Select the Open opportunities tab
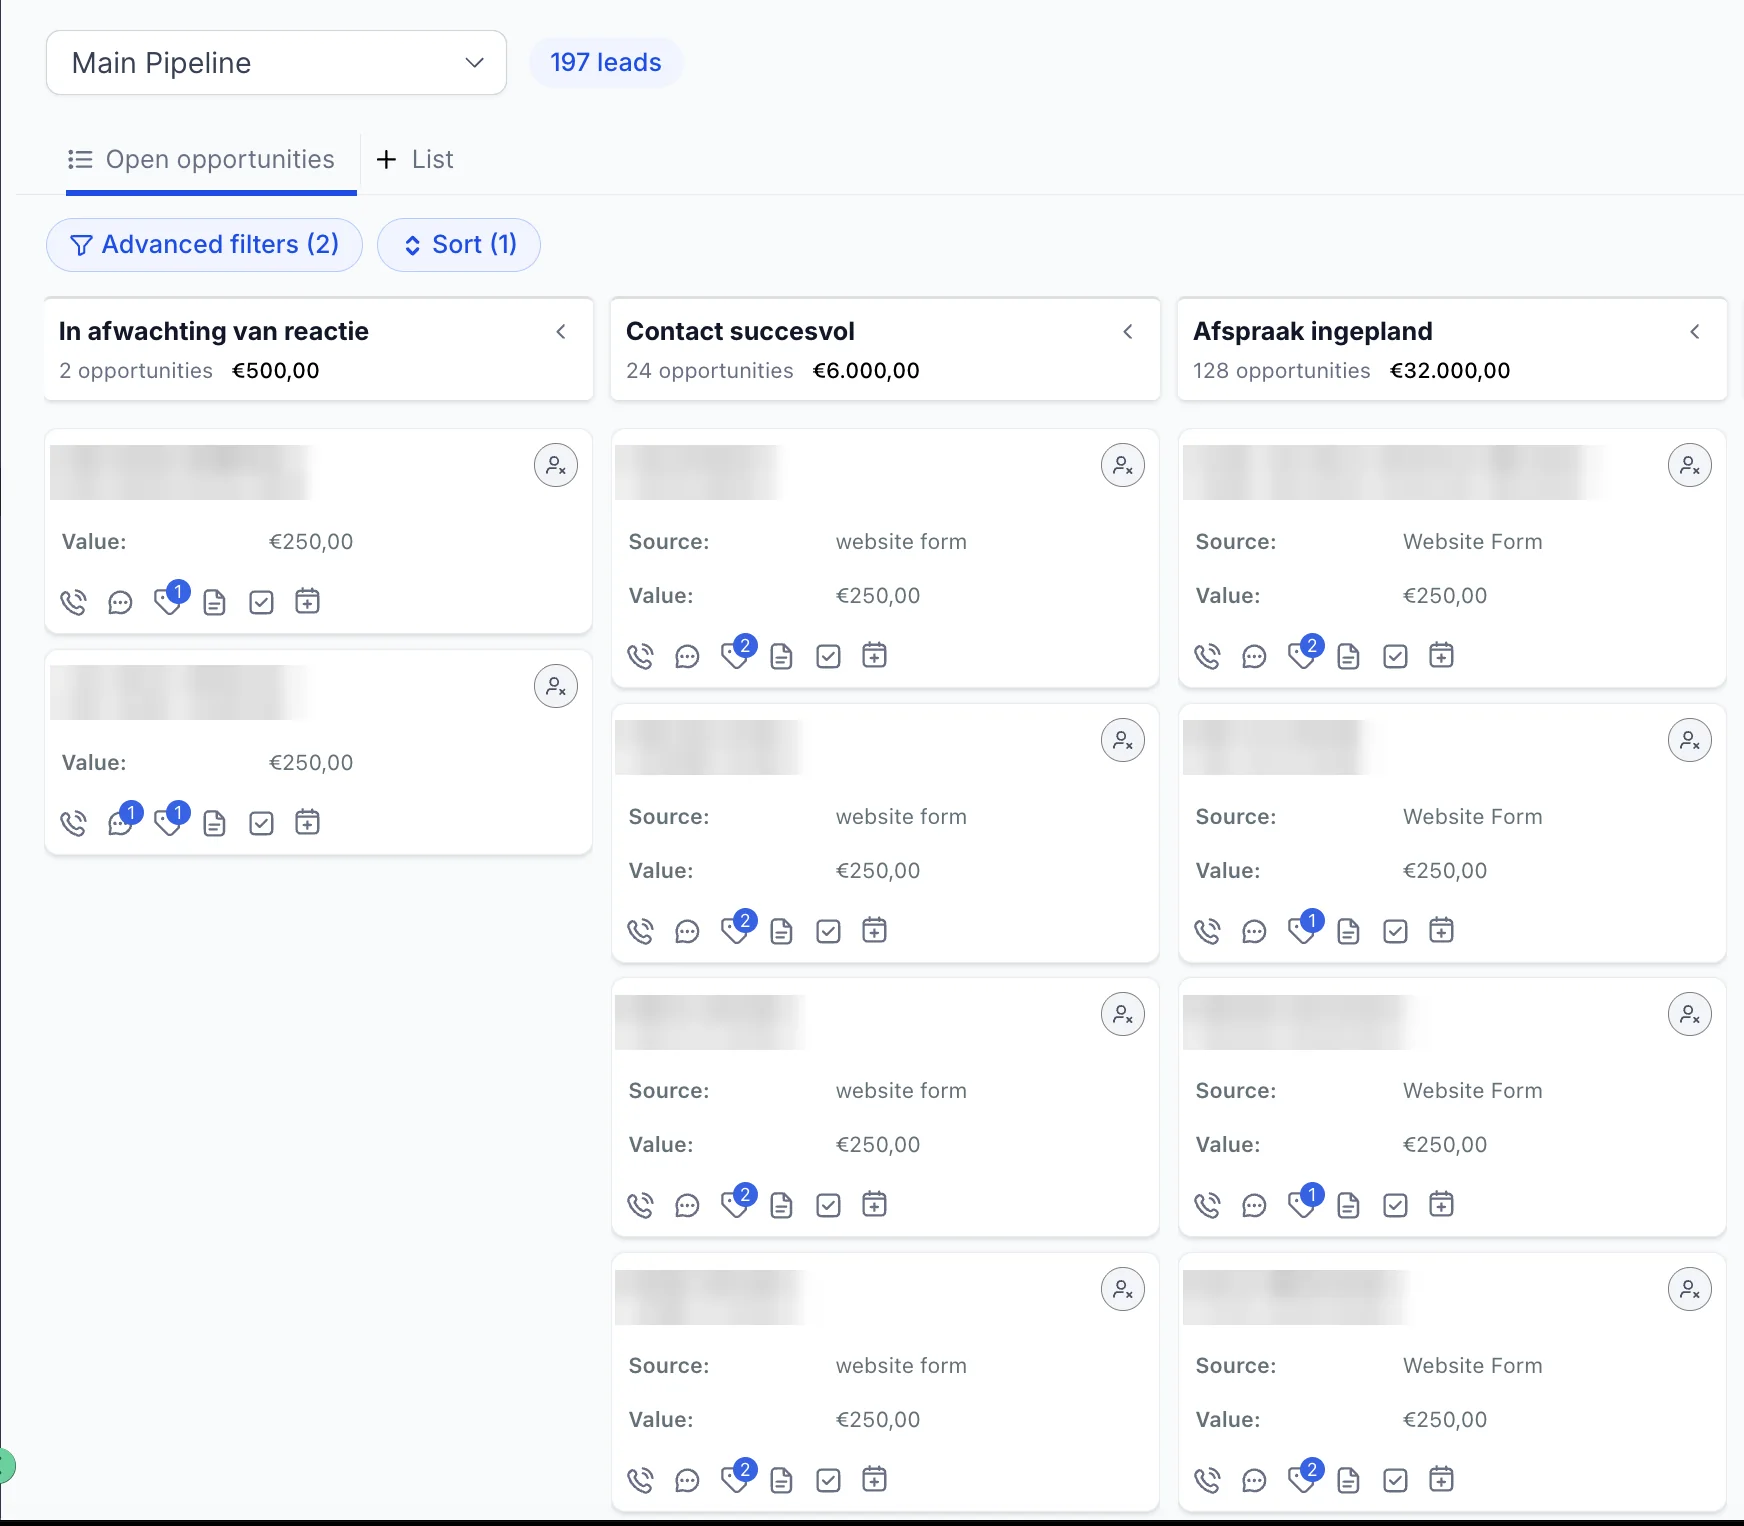Image resolution: width=1744 pixels, height=1526 pixels. tap(201, 160)
